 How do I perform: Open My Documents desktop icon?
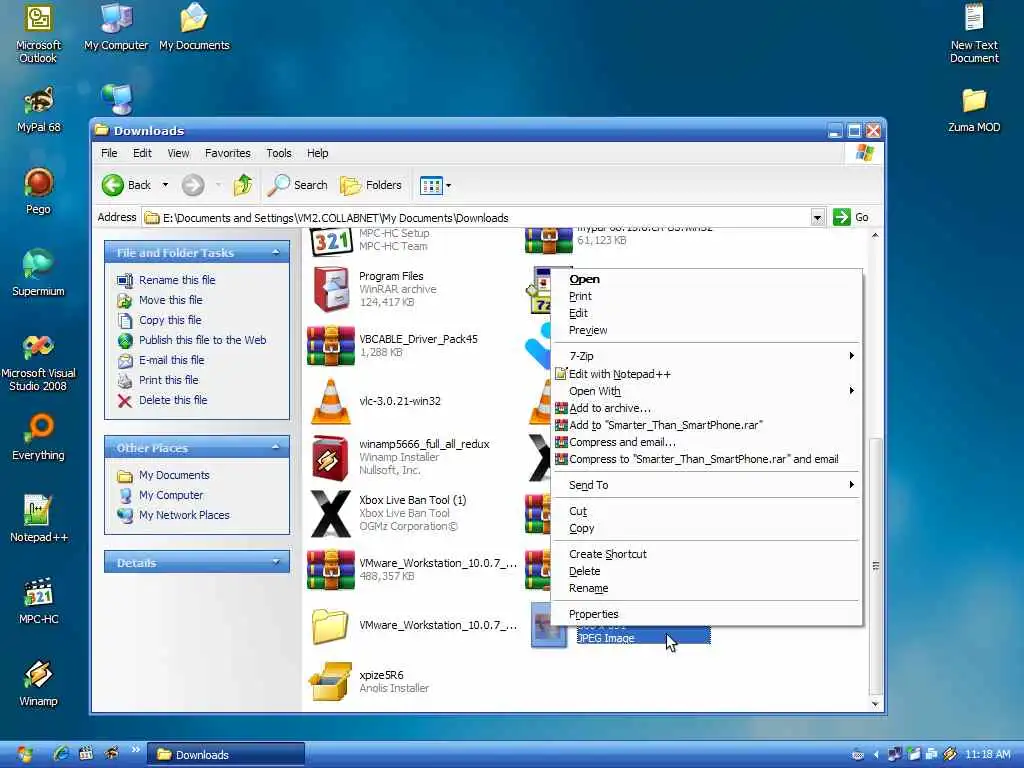coord(194,27)
